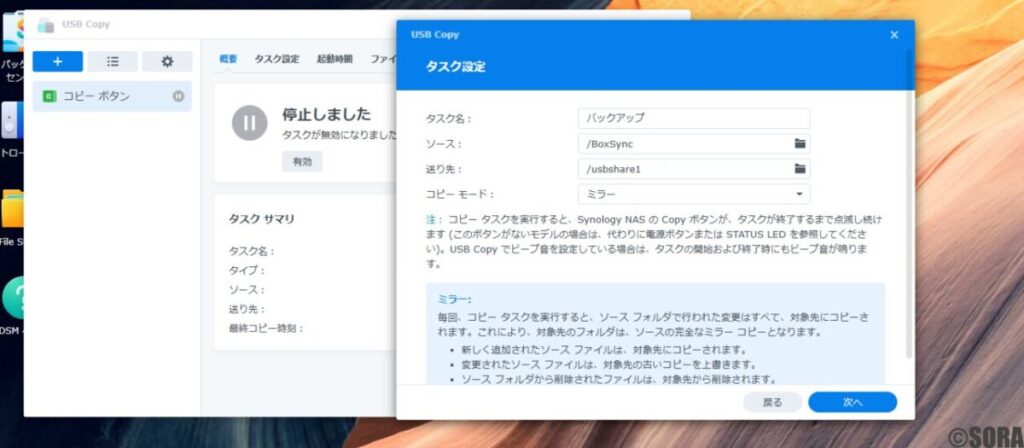
Task: Click the ミラー: heading in description box
Action: click(x=454, y=299)
